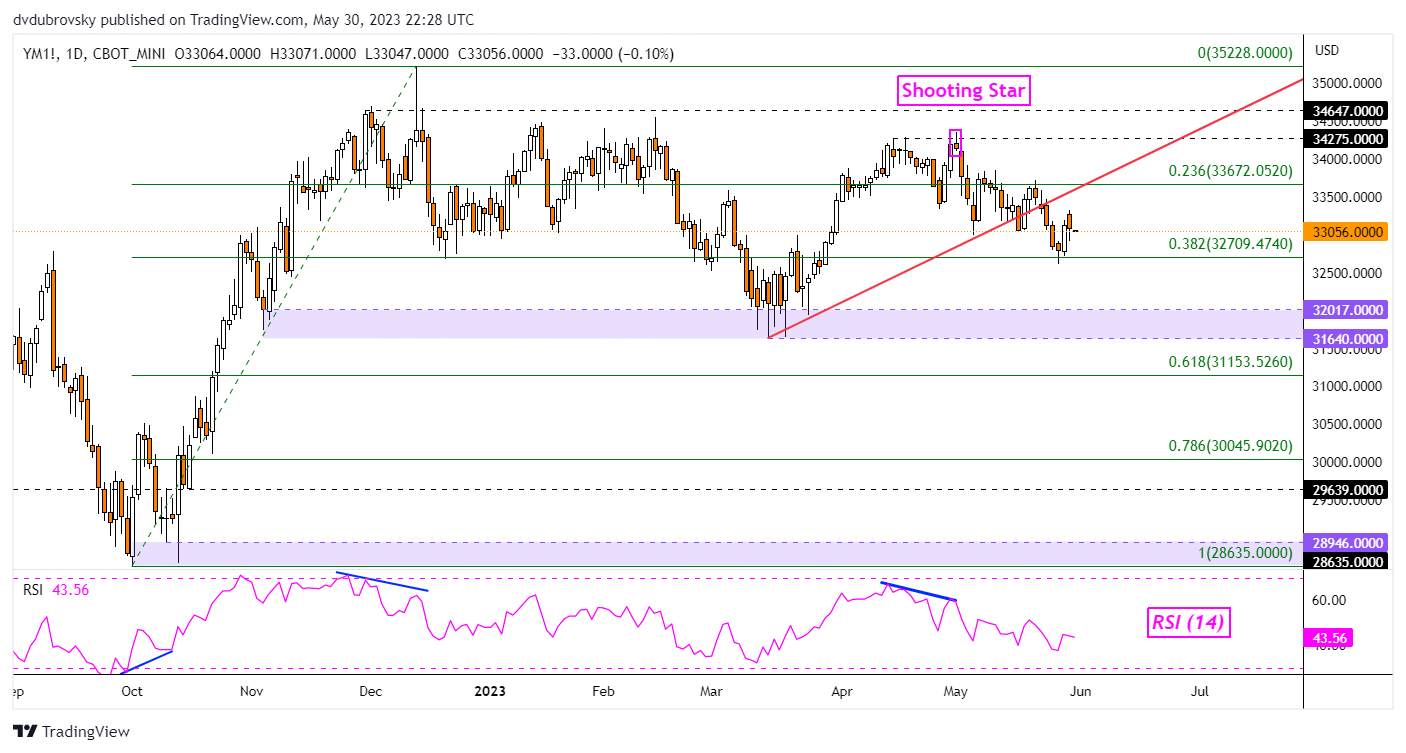This screenshot has width=1406, height=753.
Task: Click the Oct label on time axis
Action: click(x=131, y=691)
